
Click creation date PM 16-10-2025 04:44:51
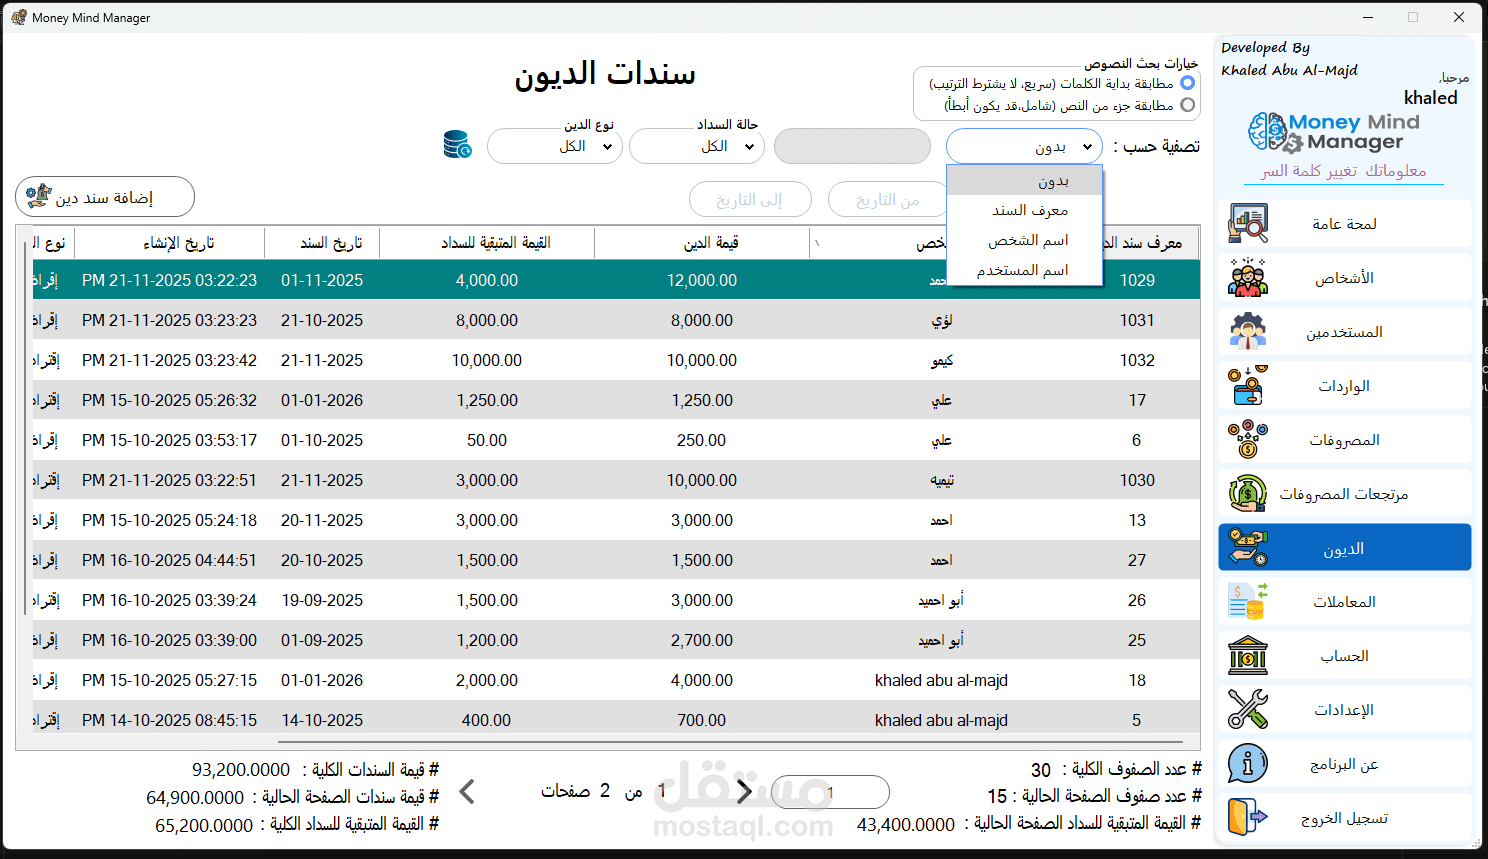[x=170, y=560]
